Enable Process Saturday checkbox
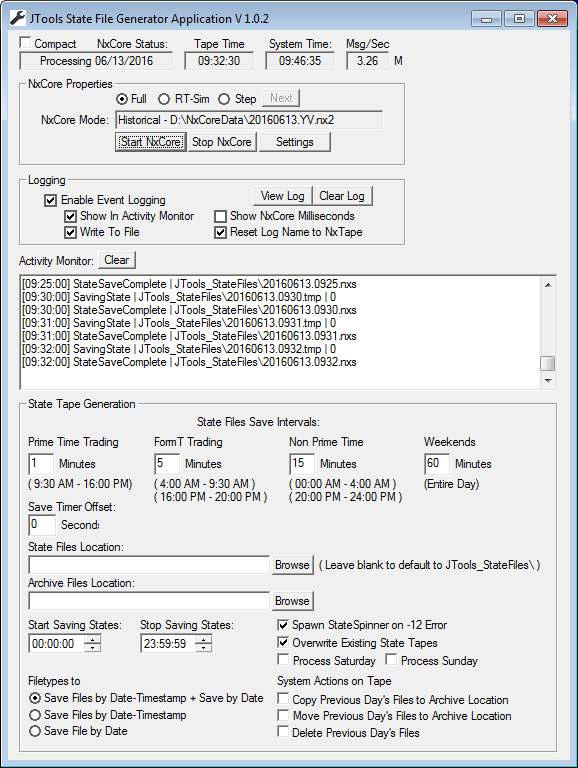 coord(283,660)
